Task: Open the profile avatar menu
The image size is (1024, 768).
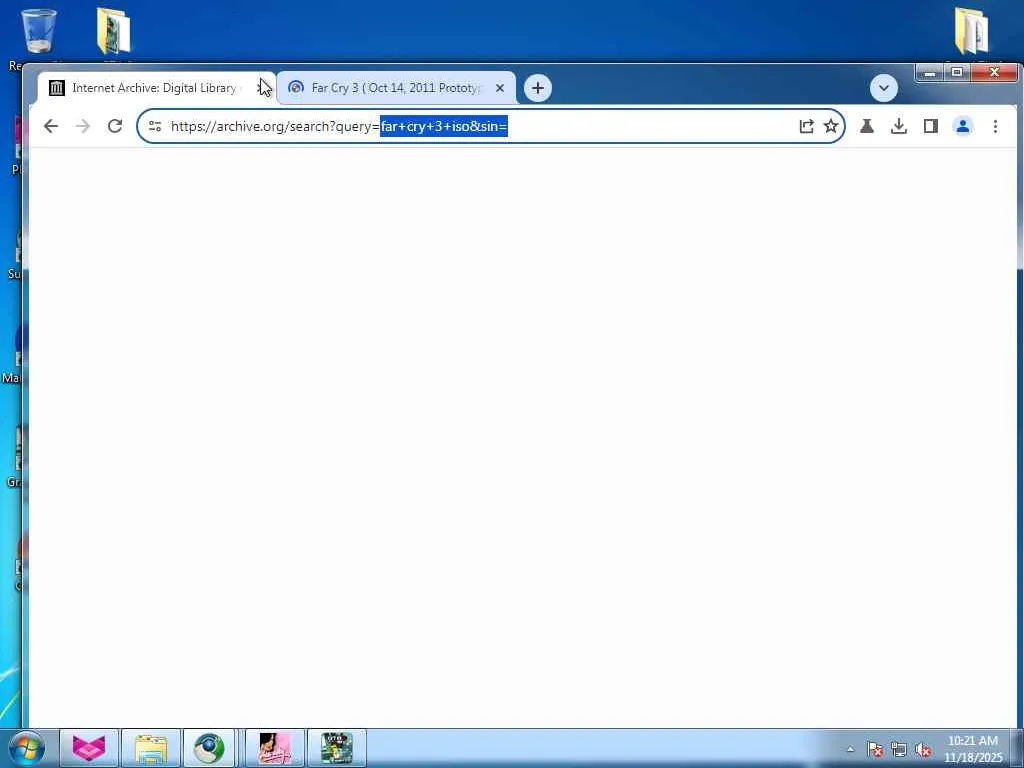Action: [x=963, y=126]
